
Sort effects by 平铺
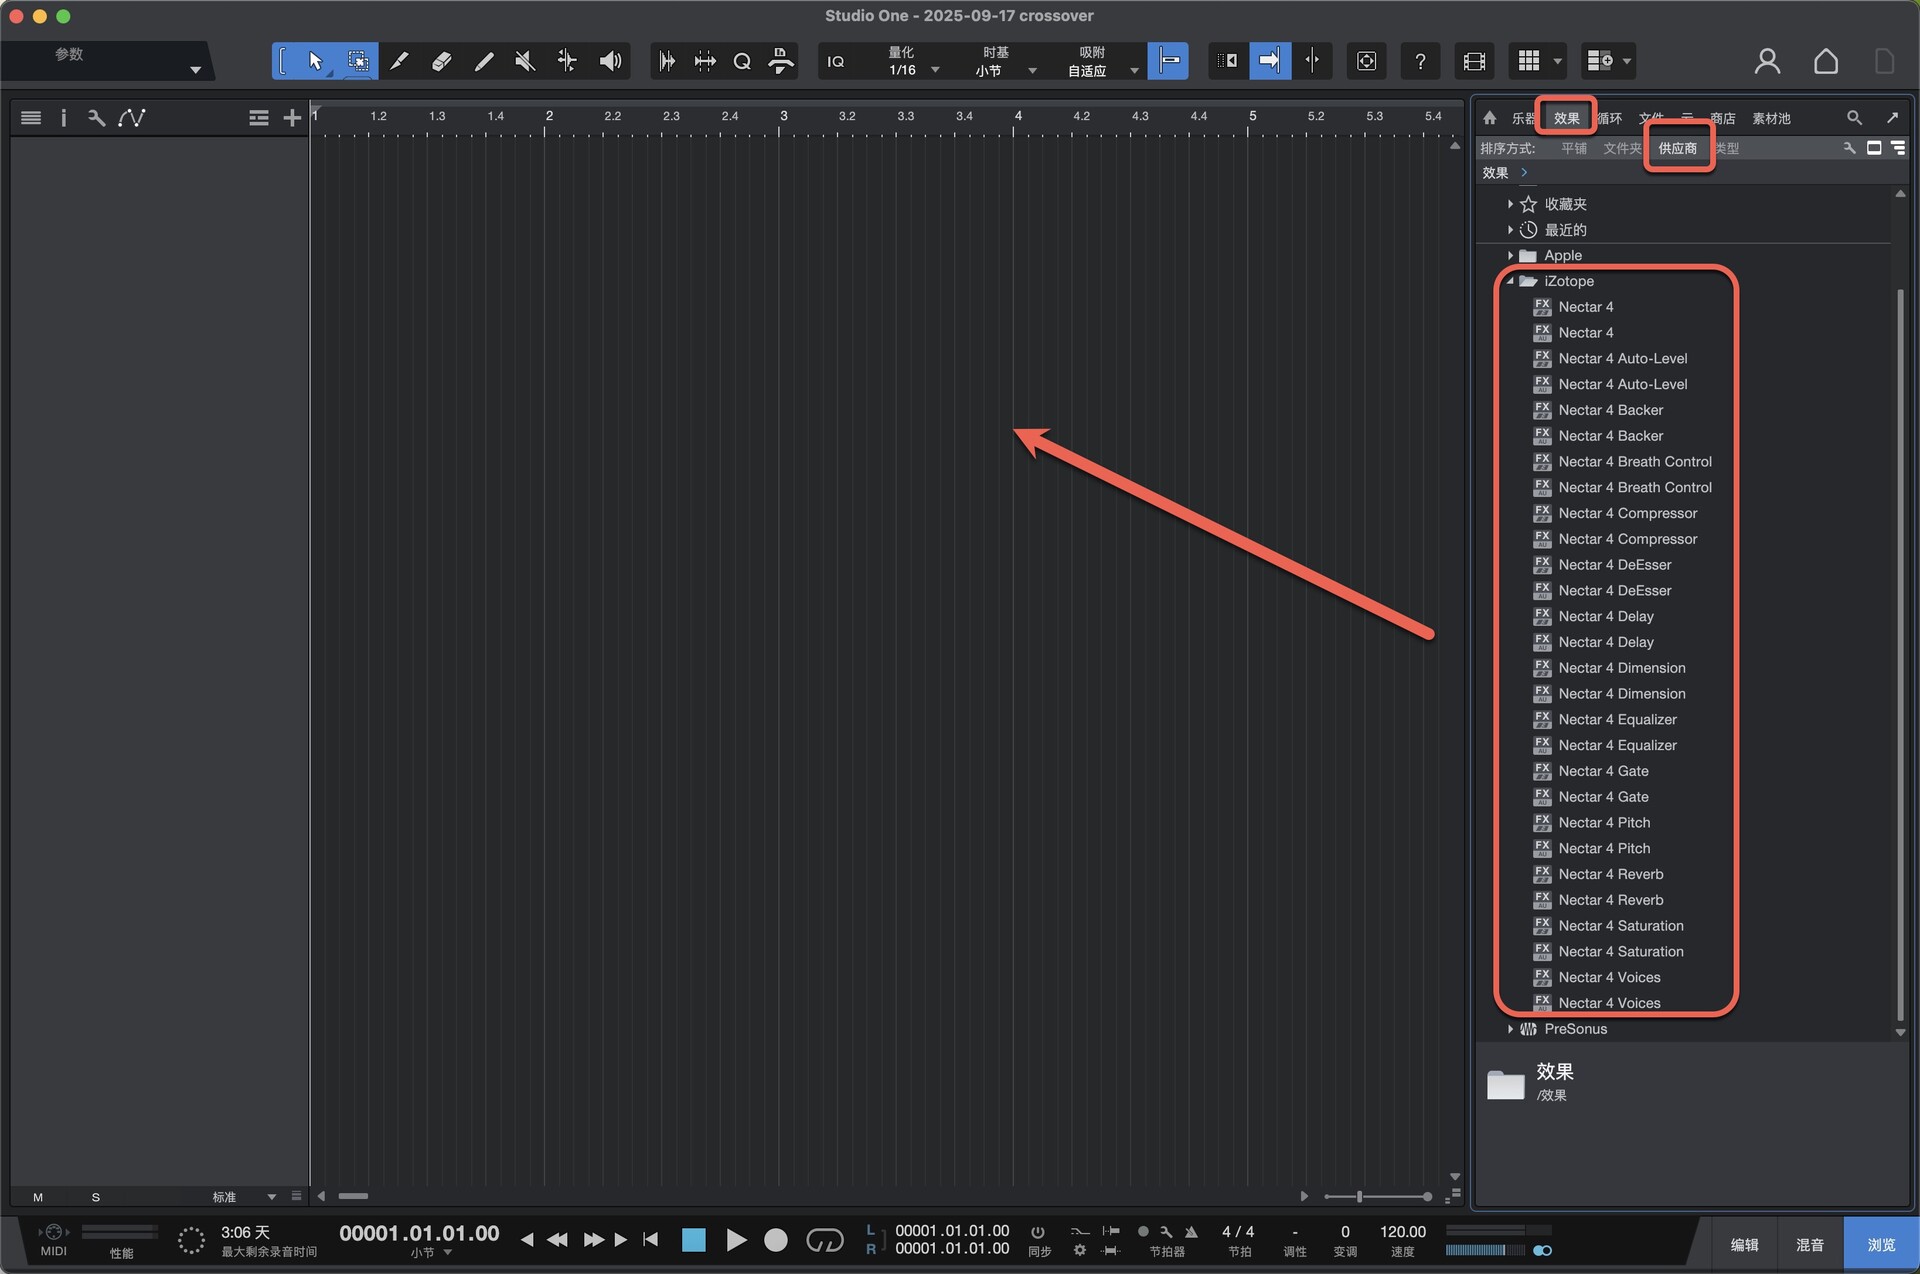tap(1574, 148)
